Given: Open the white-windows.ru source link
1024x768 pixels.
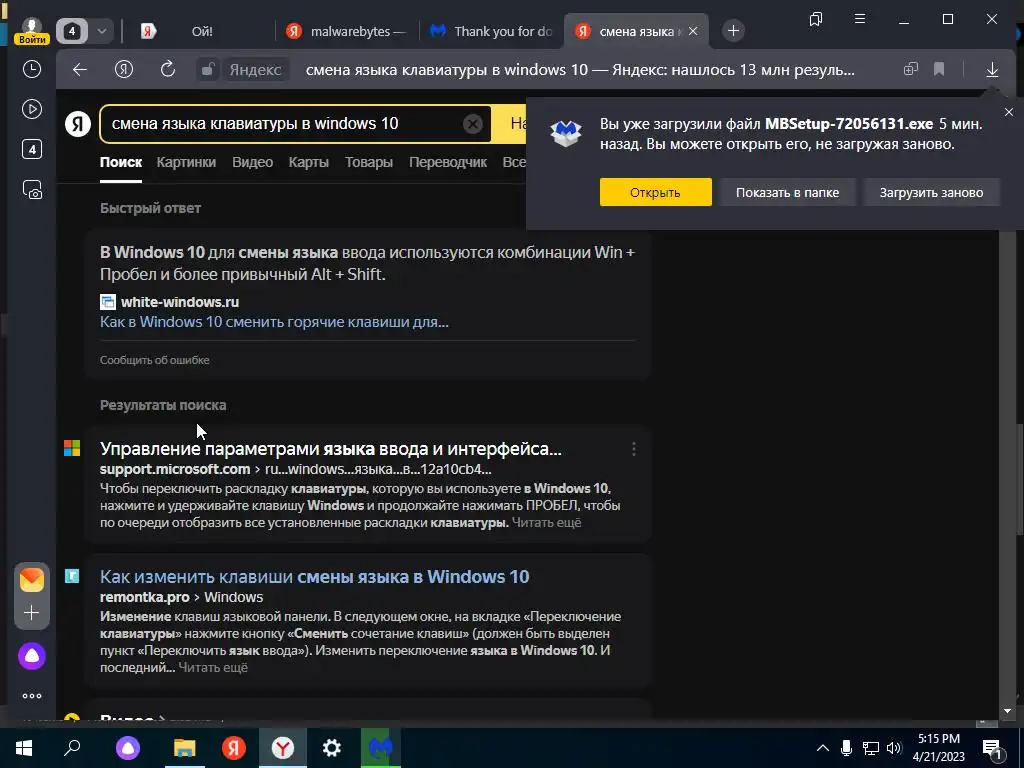Looking at the screenshot, I should (180, 302).
